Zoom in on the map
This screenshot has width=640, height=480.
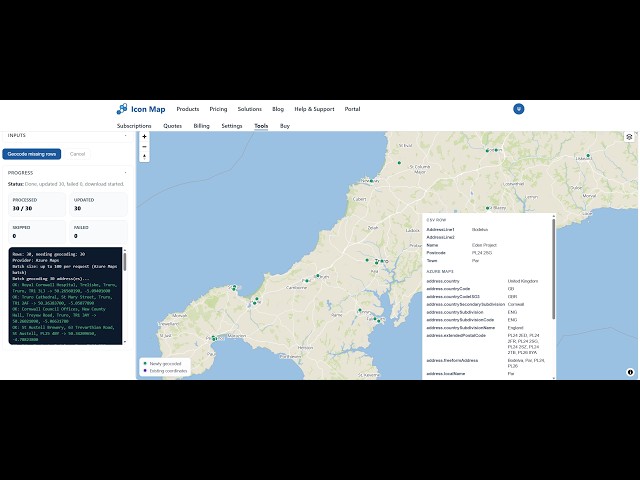point(144,137)
